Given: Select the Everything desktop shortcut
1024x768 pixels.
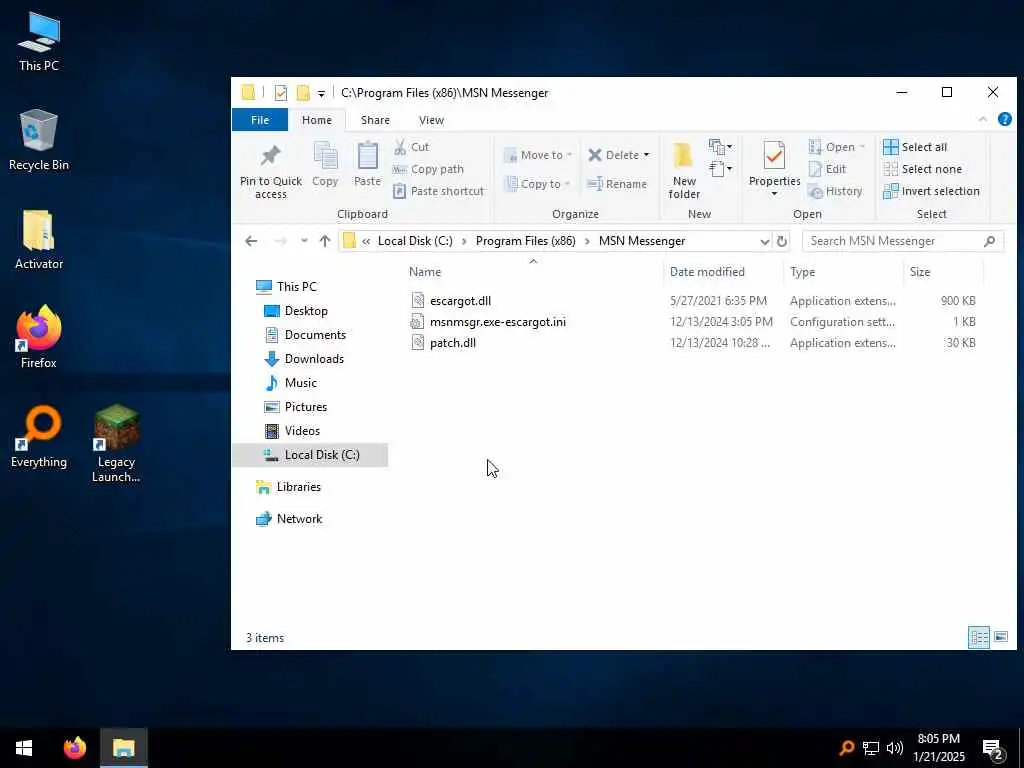Looking at the screenshot, I should (x=39, y=436).
